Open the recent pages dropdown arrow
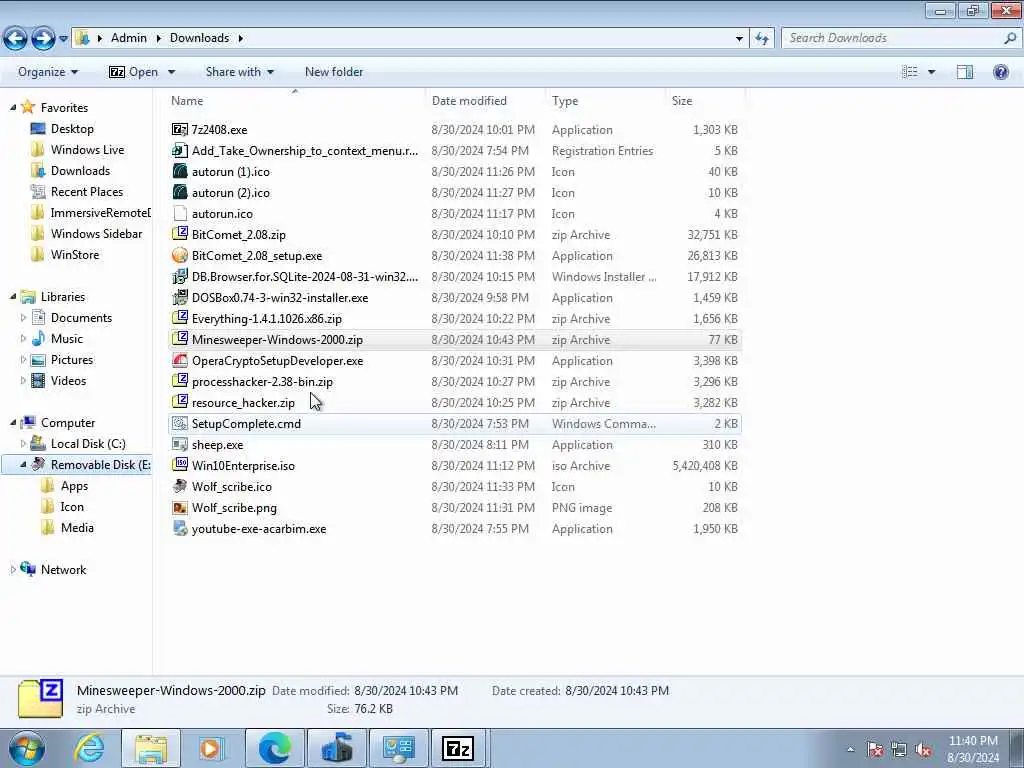1024x768 pixels. tap(63, 39)
